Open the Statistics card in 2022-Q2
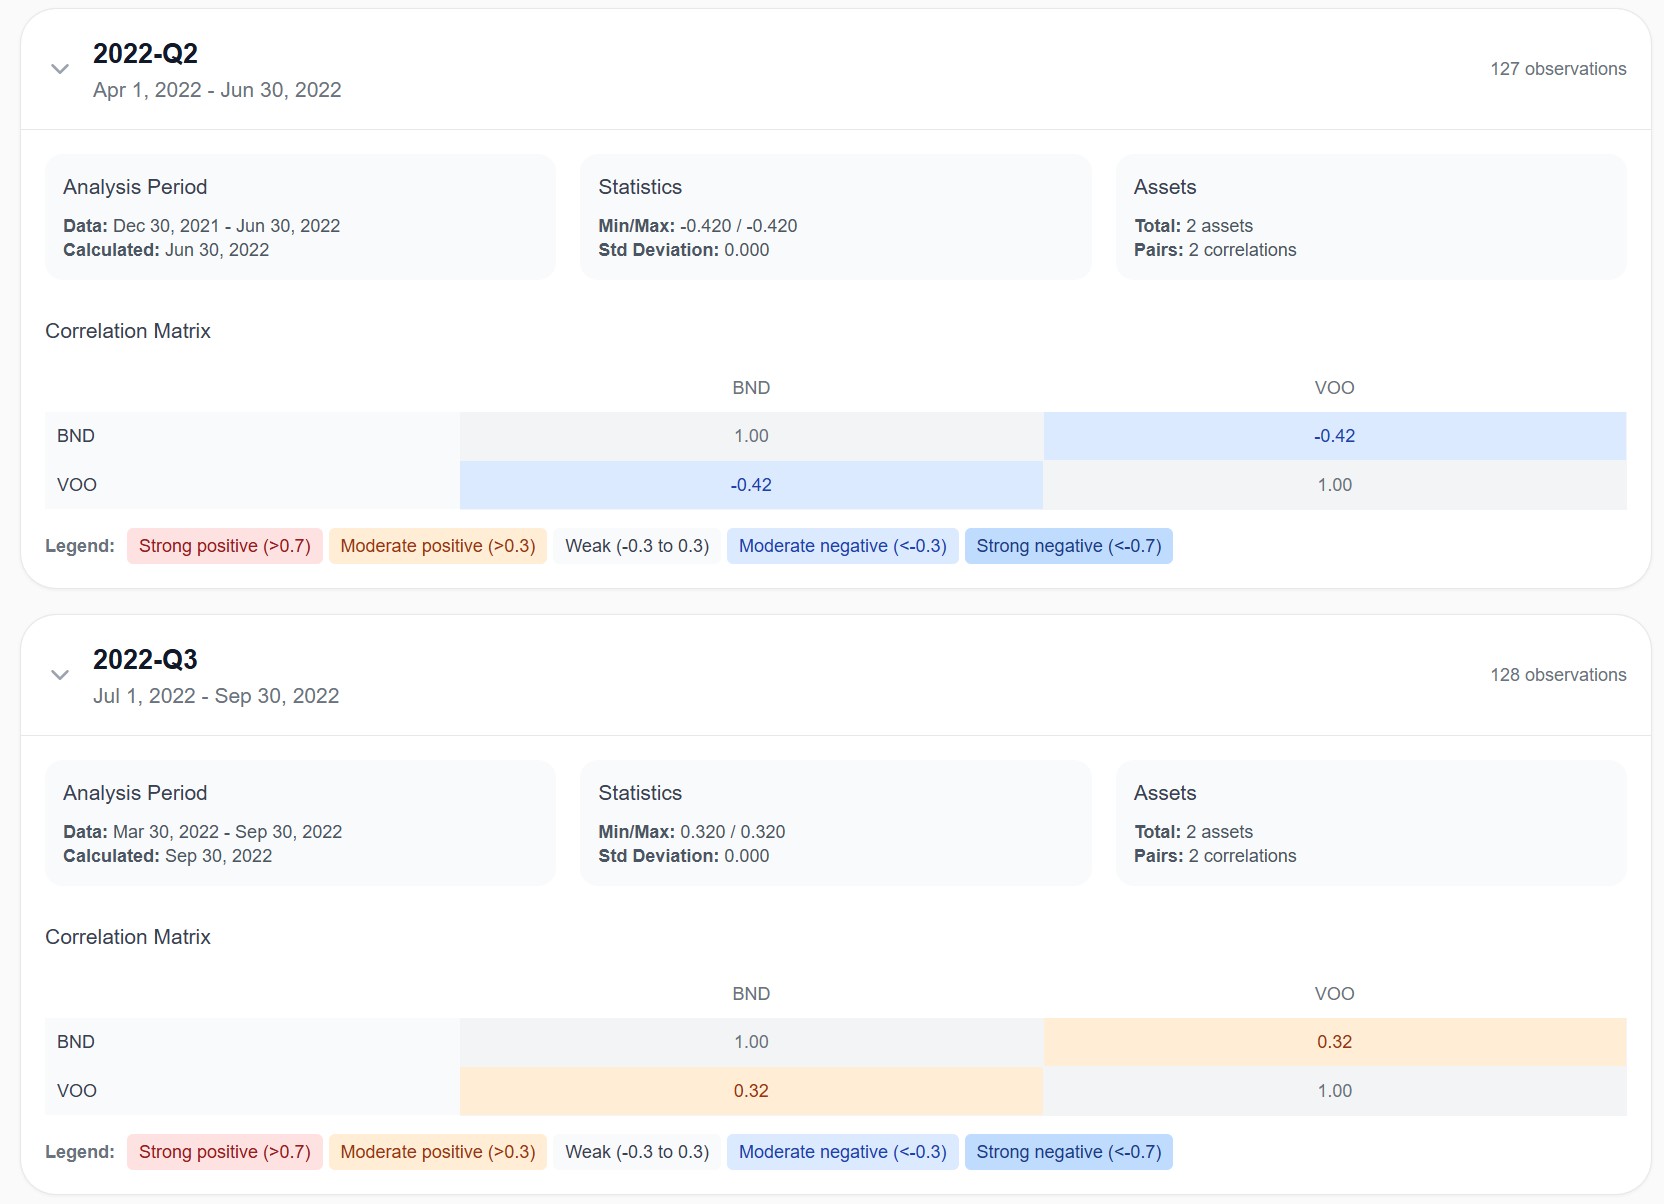The width and height of the screenshot is (1664, 1204). pyautogui.click(x=835, y=217)
